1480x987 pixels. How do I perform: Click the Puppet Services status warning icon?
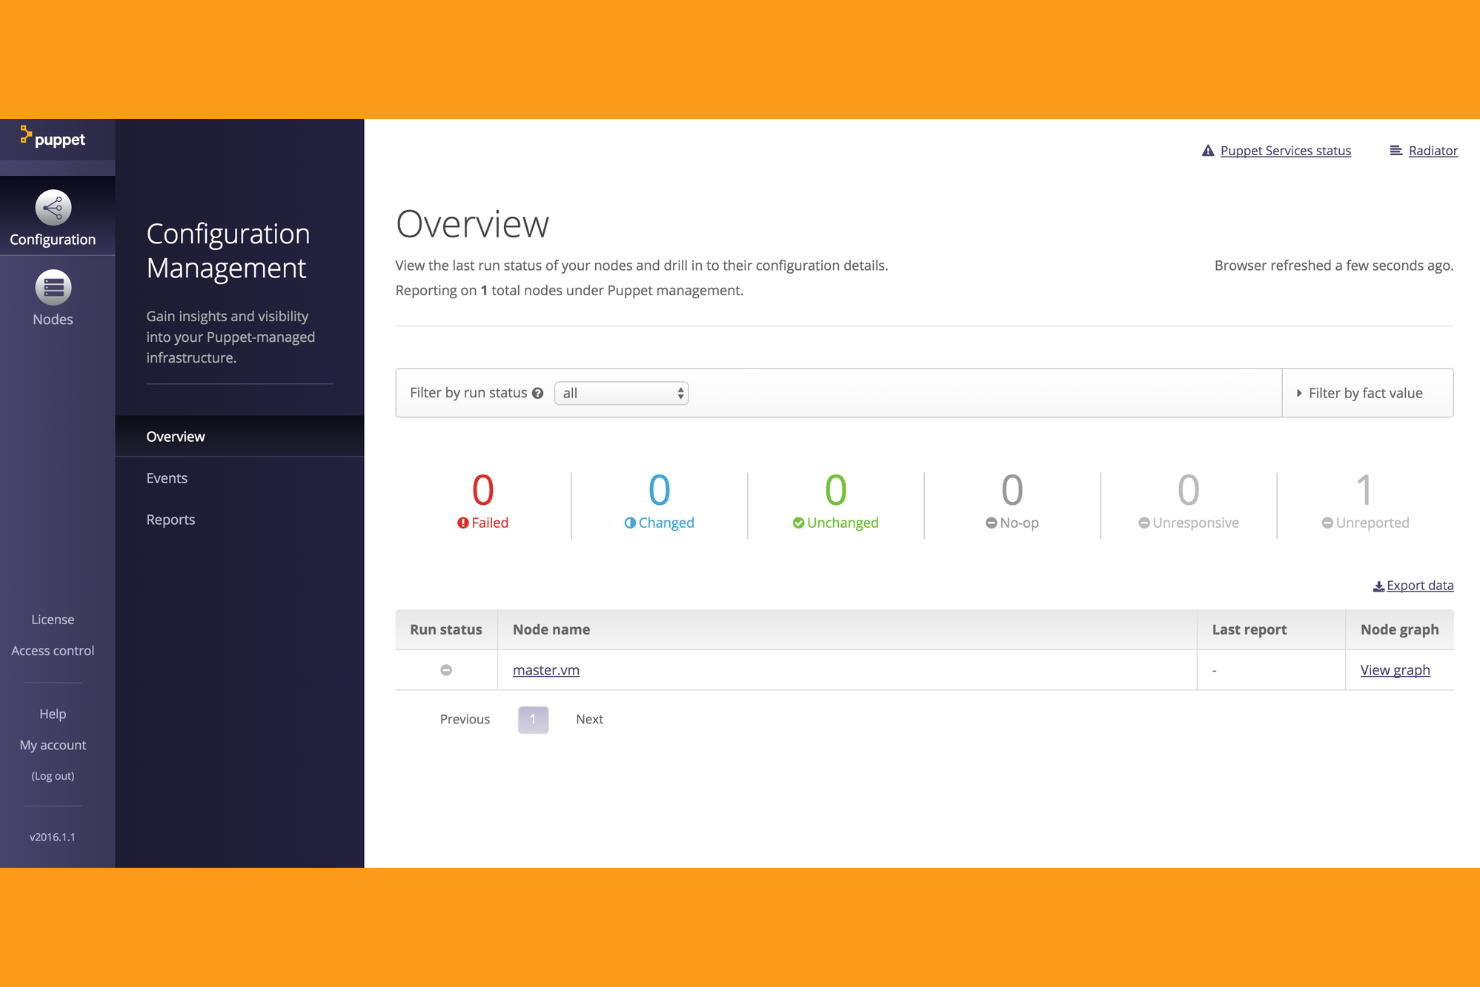coord(1208,150)
